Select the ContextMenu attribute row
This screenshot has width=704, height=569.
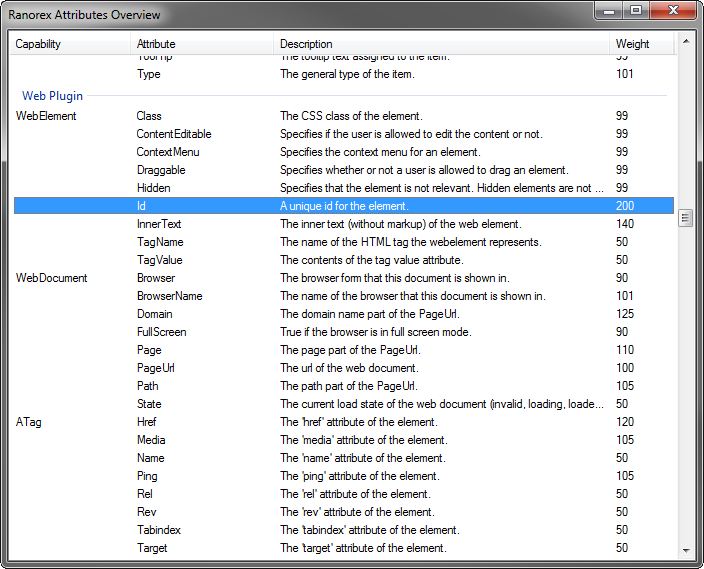point(344,152)
